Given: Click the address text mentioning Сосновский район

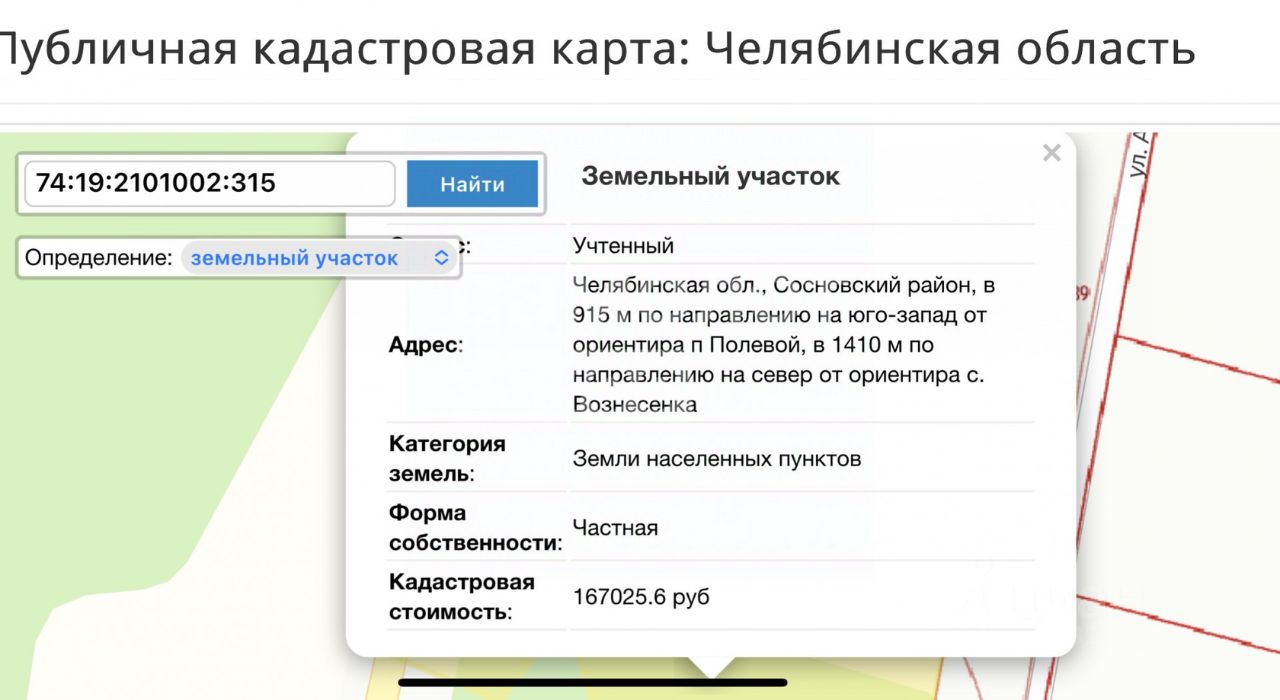Looking at the screenshot, I should (784, 345).
